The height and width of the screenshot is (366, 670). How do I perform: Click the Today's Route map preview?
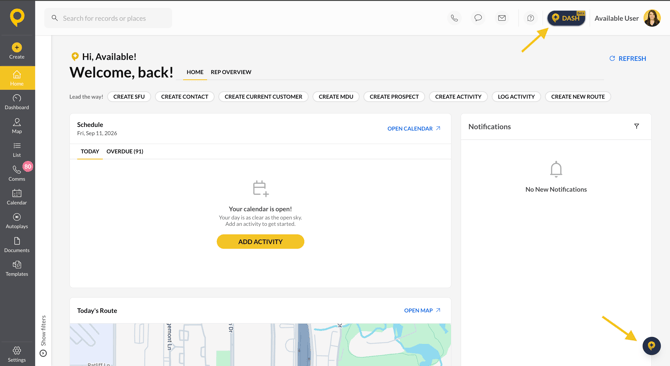260,344
